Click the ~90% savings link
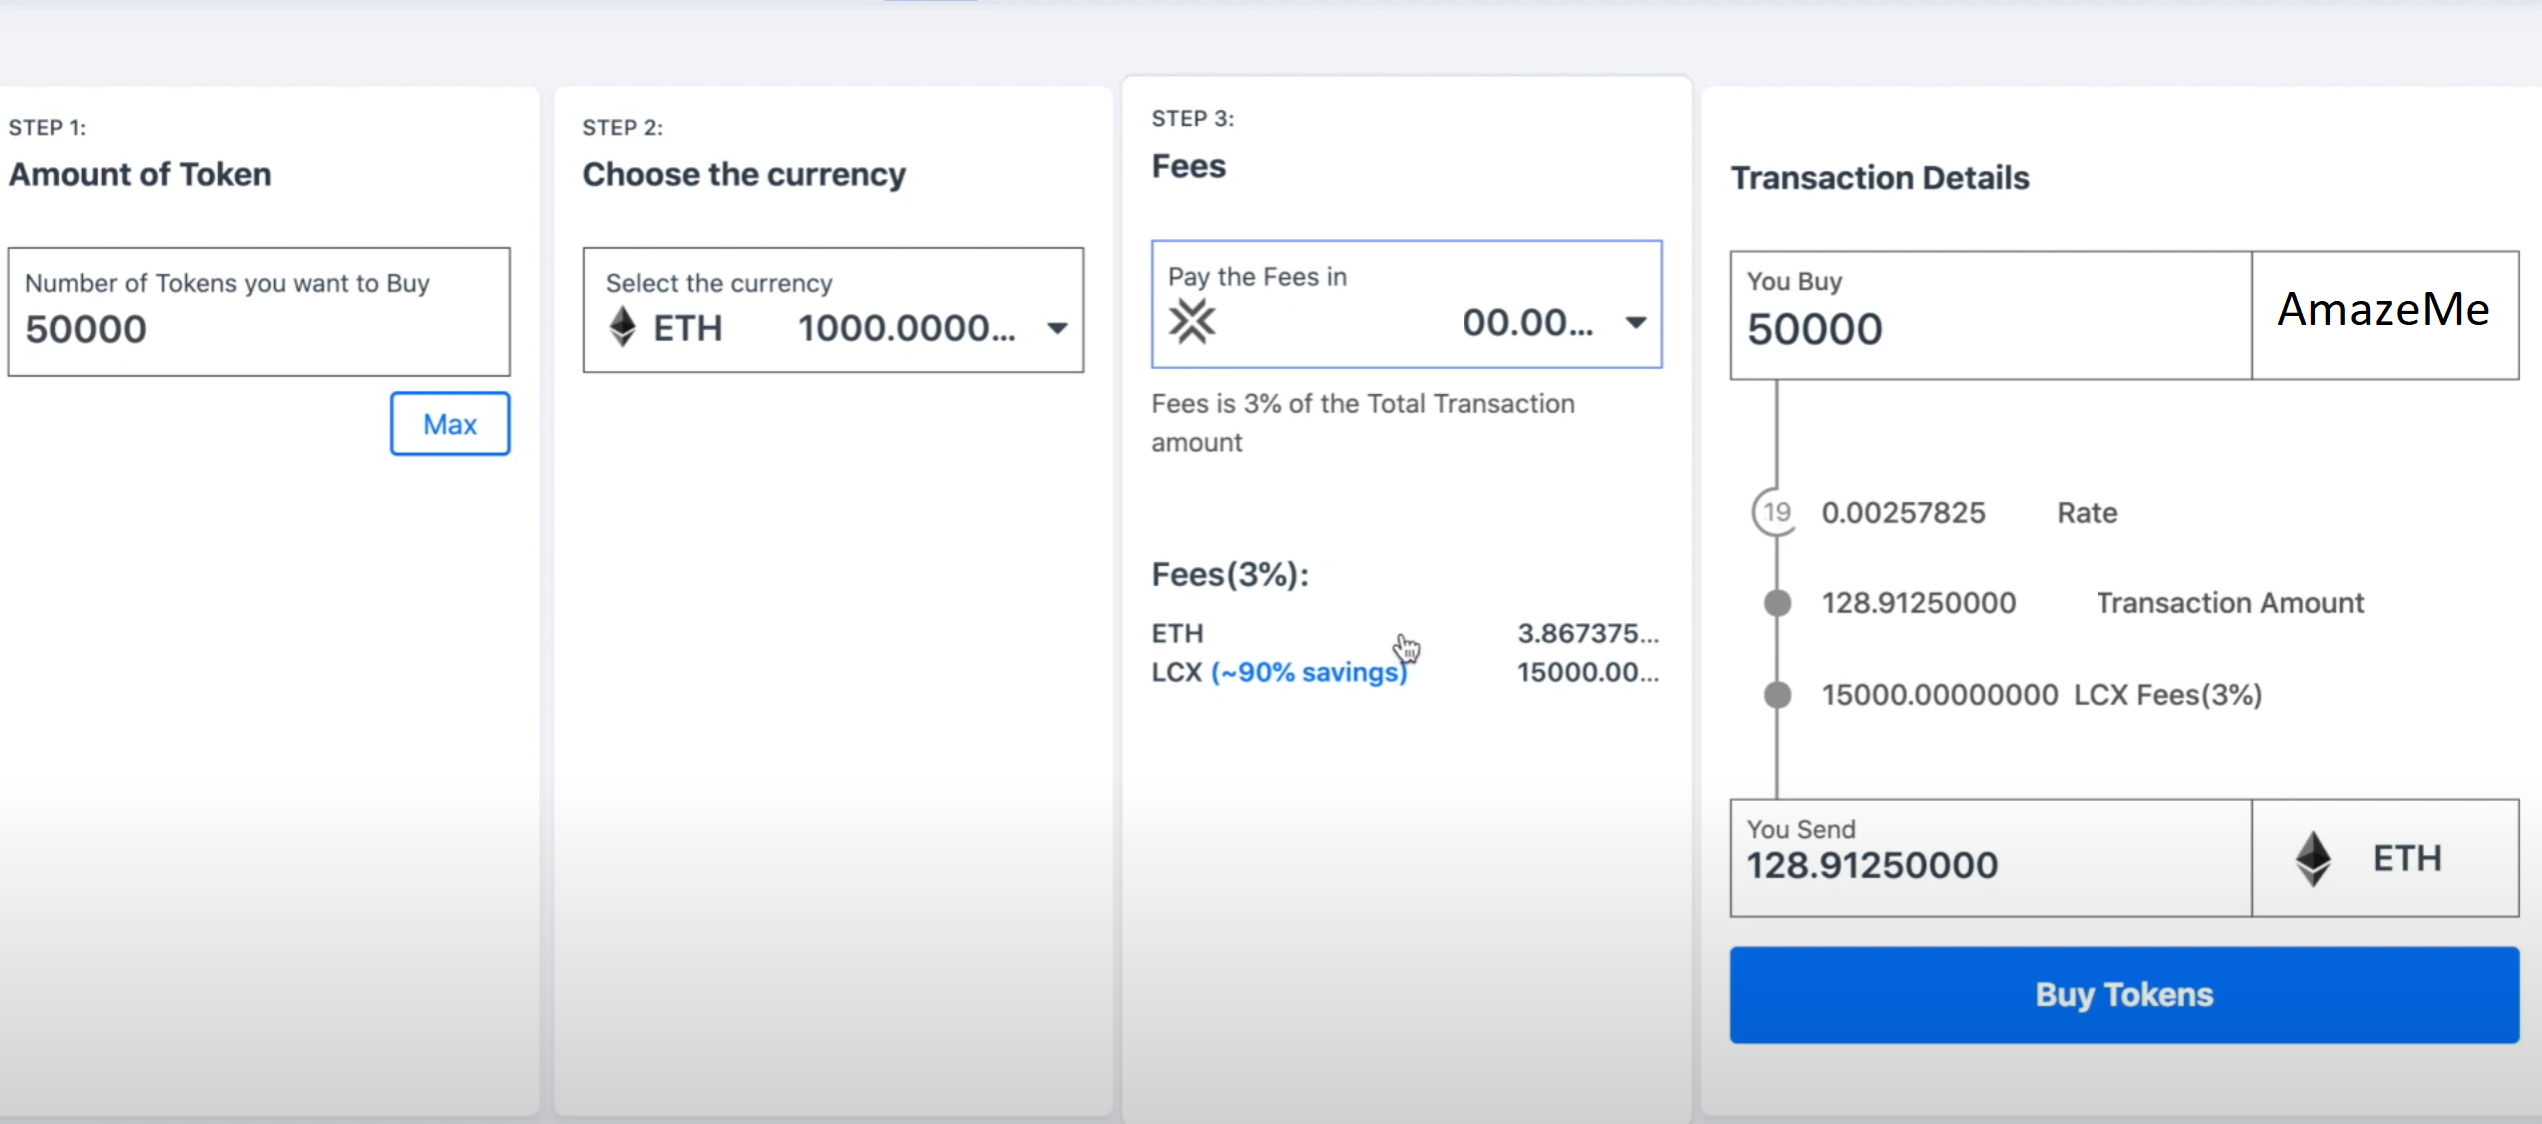 pyautogui.click(x=1309, y=672)
